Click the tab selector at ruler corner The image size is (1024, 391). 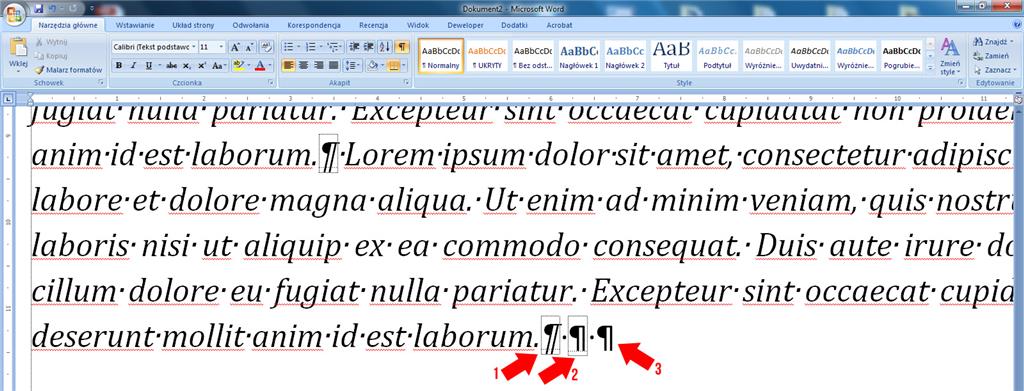pos(8,99)
